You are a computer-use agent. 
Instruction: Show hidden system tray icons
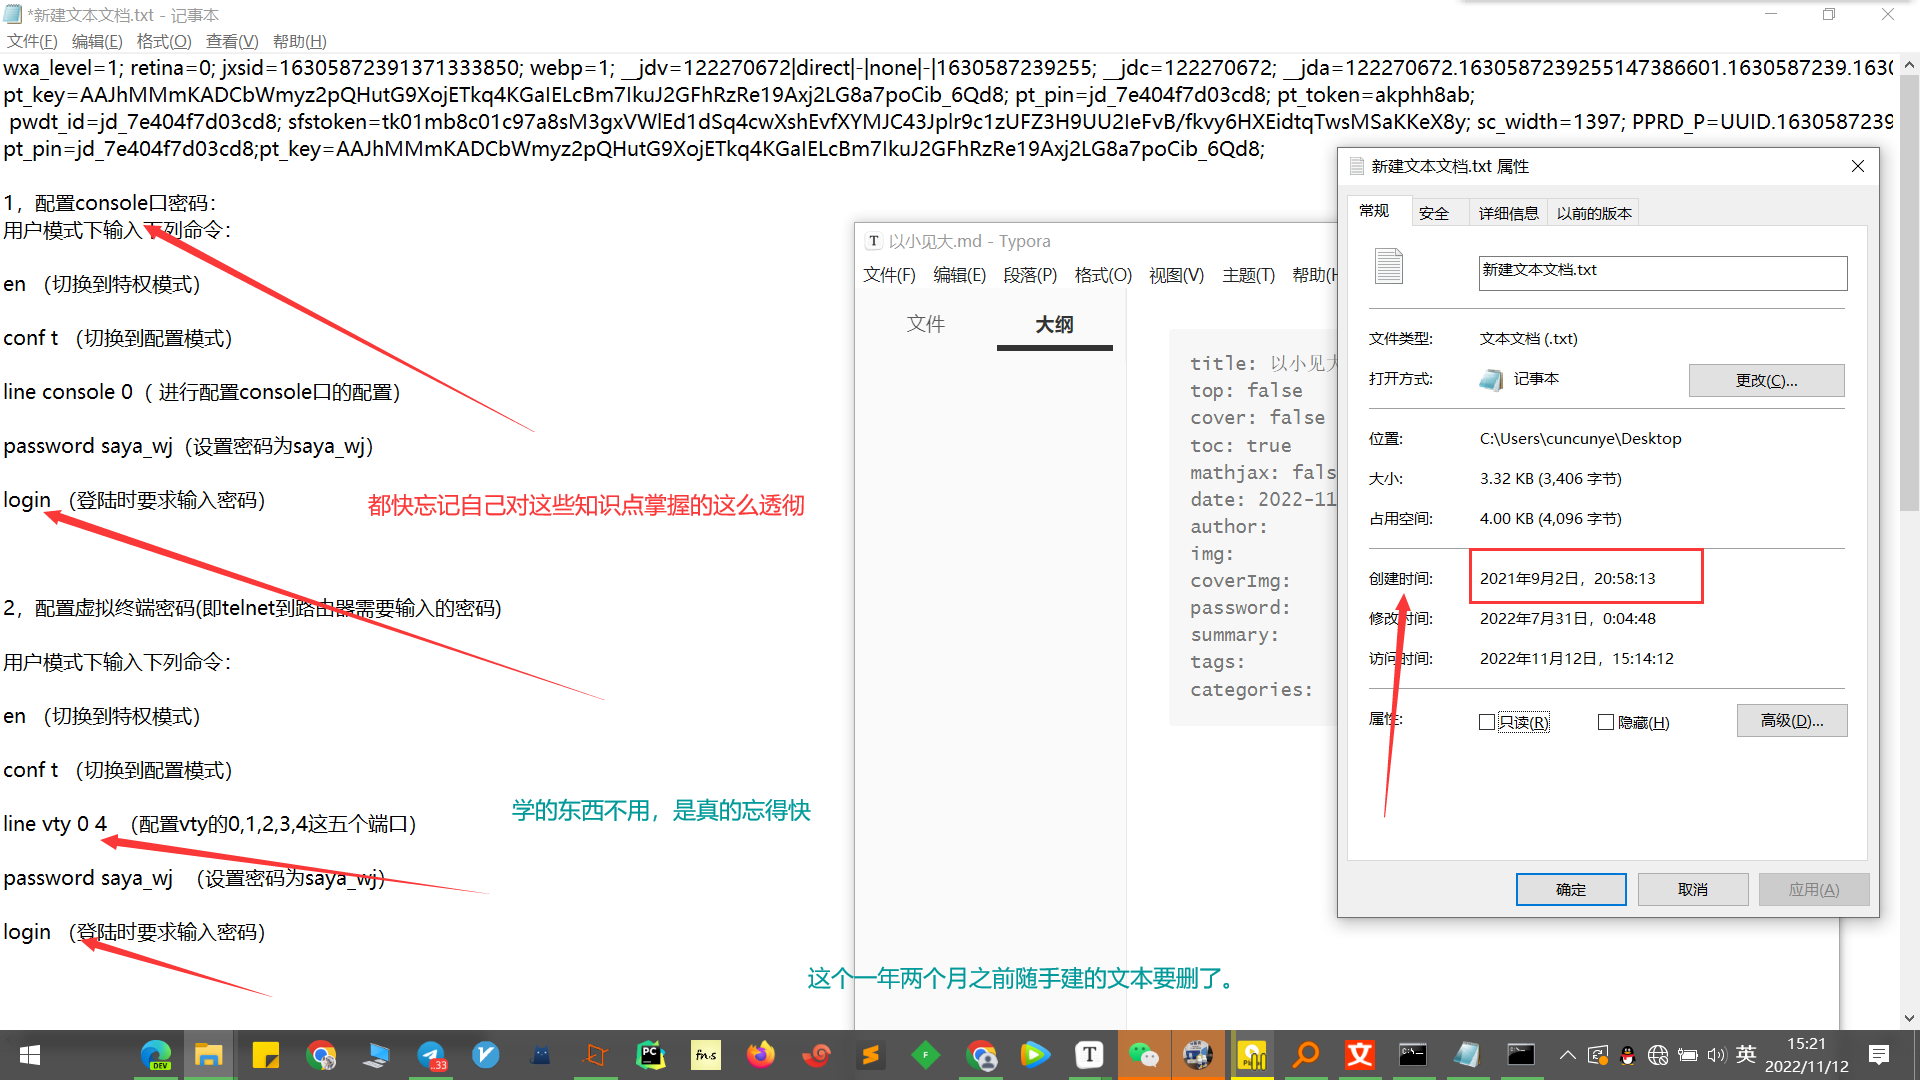(1567, 1055)
